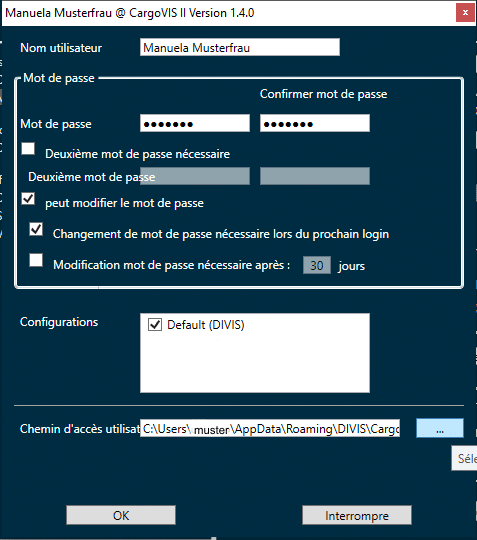
Task: Click the user access path field
Action: (x=270, y=428)
